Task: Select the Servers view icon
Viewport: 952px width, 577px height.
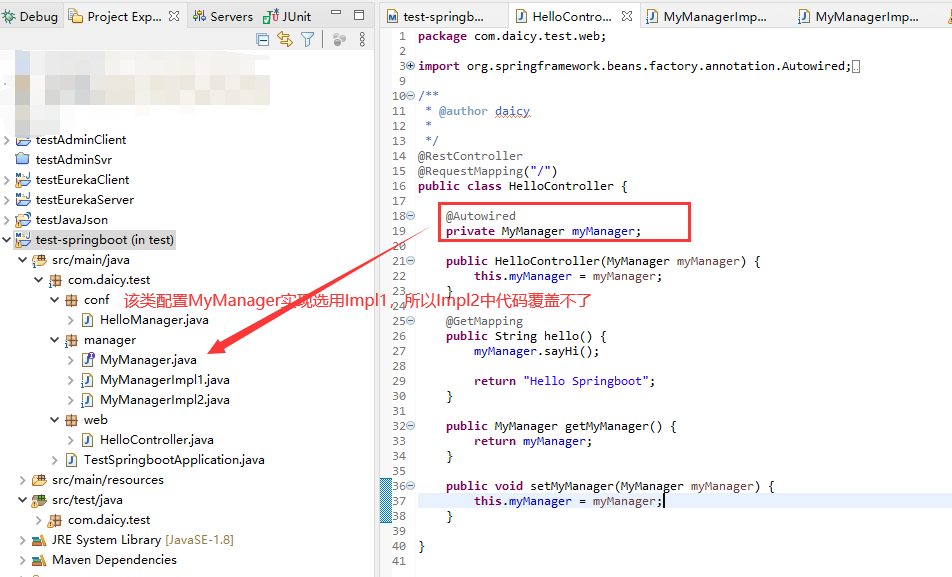Action: (200, 15)
